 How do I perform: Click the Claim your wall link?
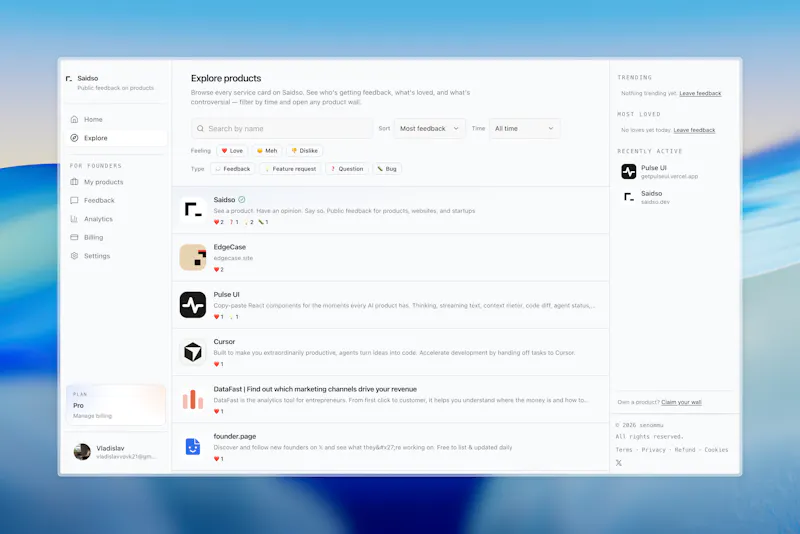click(x=681, y=402)
